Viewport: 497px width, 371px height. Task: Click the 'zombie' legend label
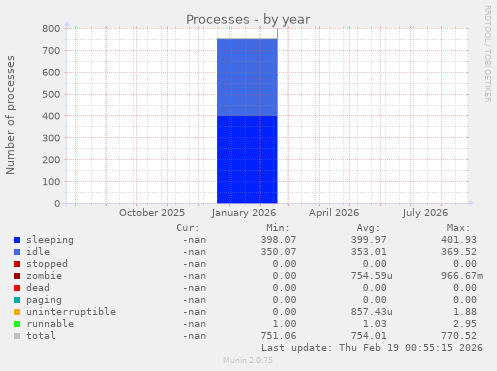tap(44, 276)
